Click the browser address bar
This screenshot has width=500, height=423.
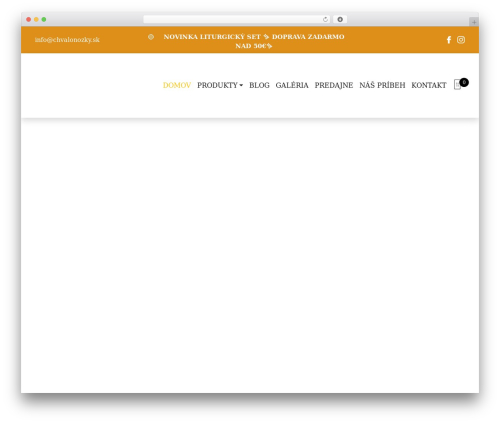(x=237, y=19)
